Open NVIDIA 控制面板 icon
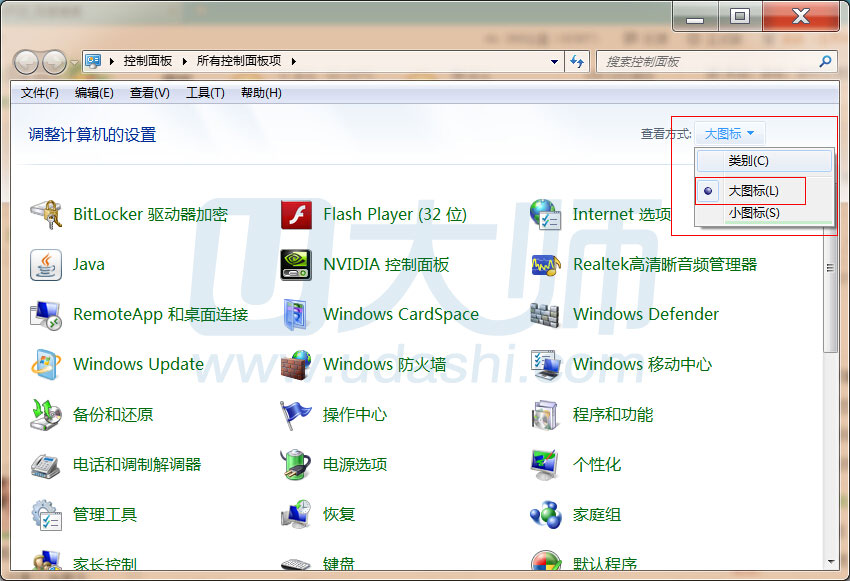This screenshot has width=850, height=581. pos(296,264)
